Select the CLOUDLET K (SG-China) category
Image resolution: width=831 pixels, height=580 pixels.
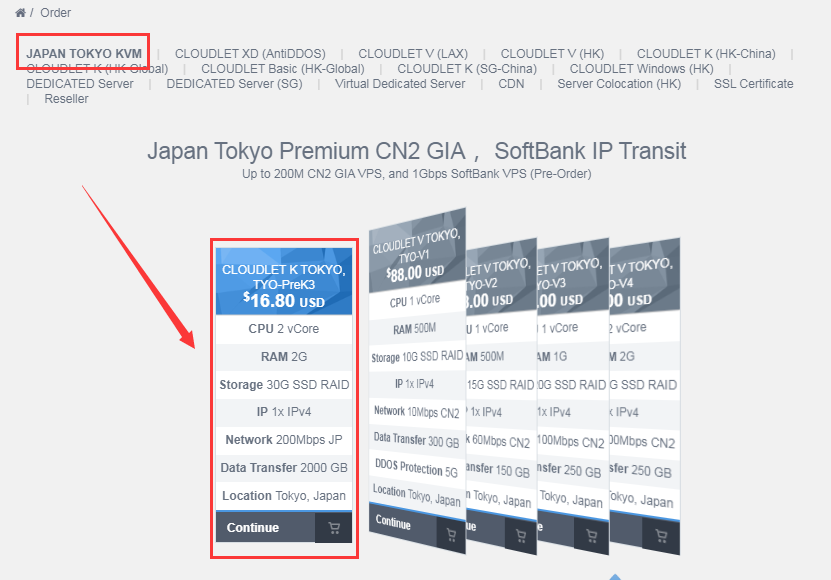(x=467, y=69)
